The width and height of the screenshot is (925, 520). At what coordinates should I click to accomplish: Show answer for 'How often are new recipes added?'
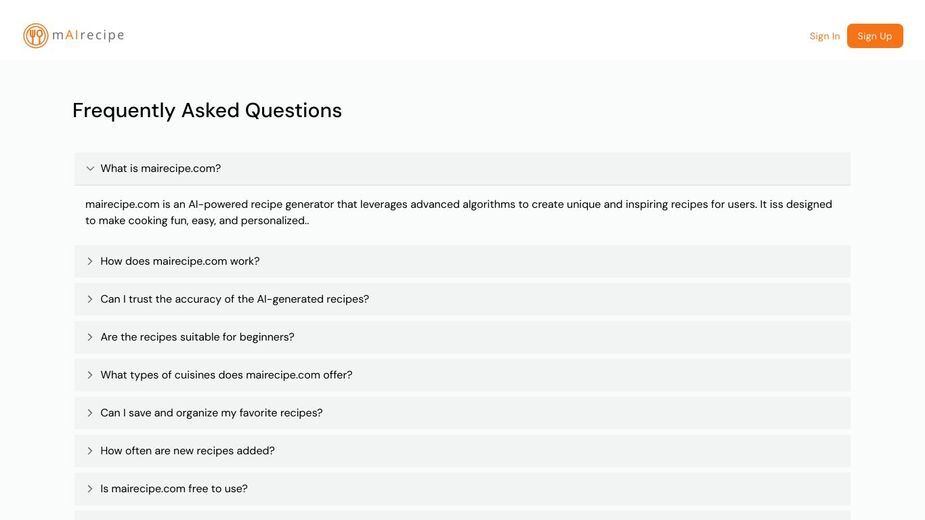tap(462, 451)
